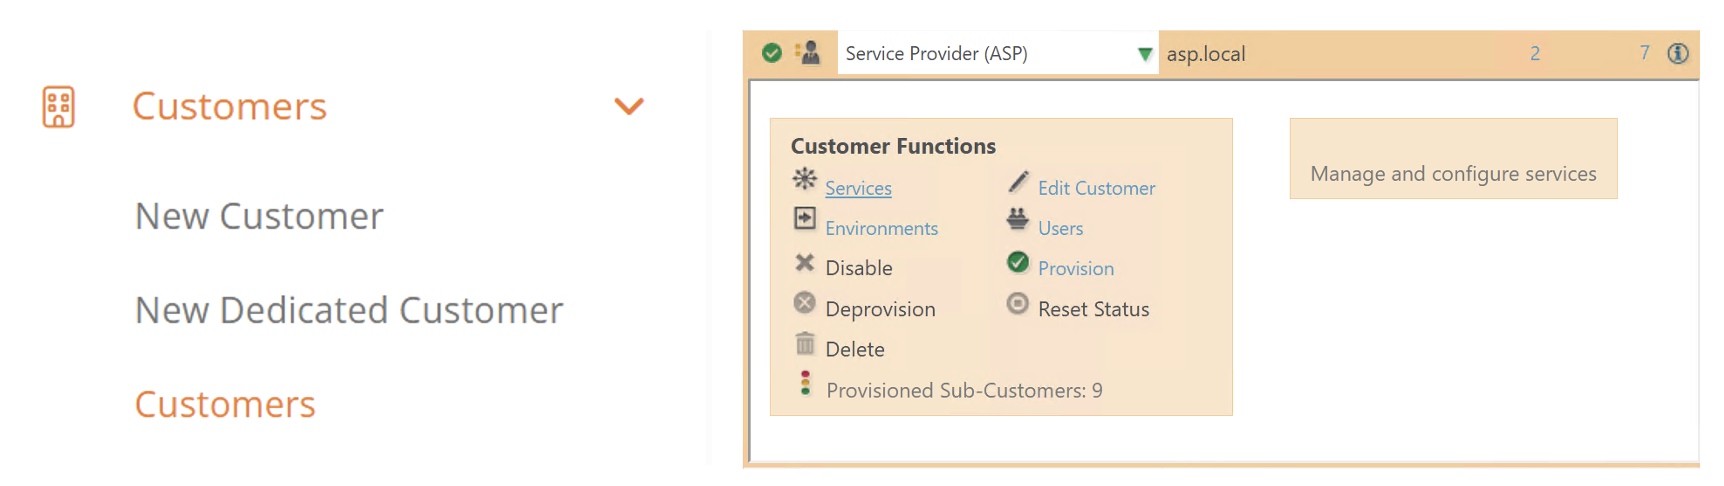This screenshot has width=1724, height=486.
Task: Click the green Provision checkmark icon
Action: 1018,262
